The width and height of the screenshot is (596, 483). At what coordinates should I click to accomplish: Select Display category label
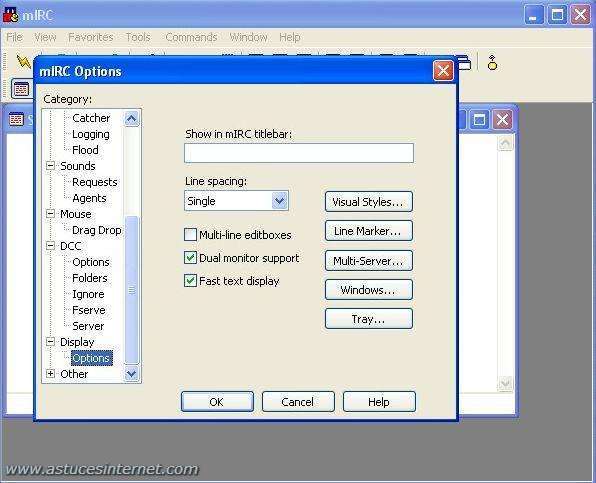77,342
